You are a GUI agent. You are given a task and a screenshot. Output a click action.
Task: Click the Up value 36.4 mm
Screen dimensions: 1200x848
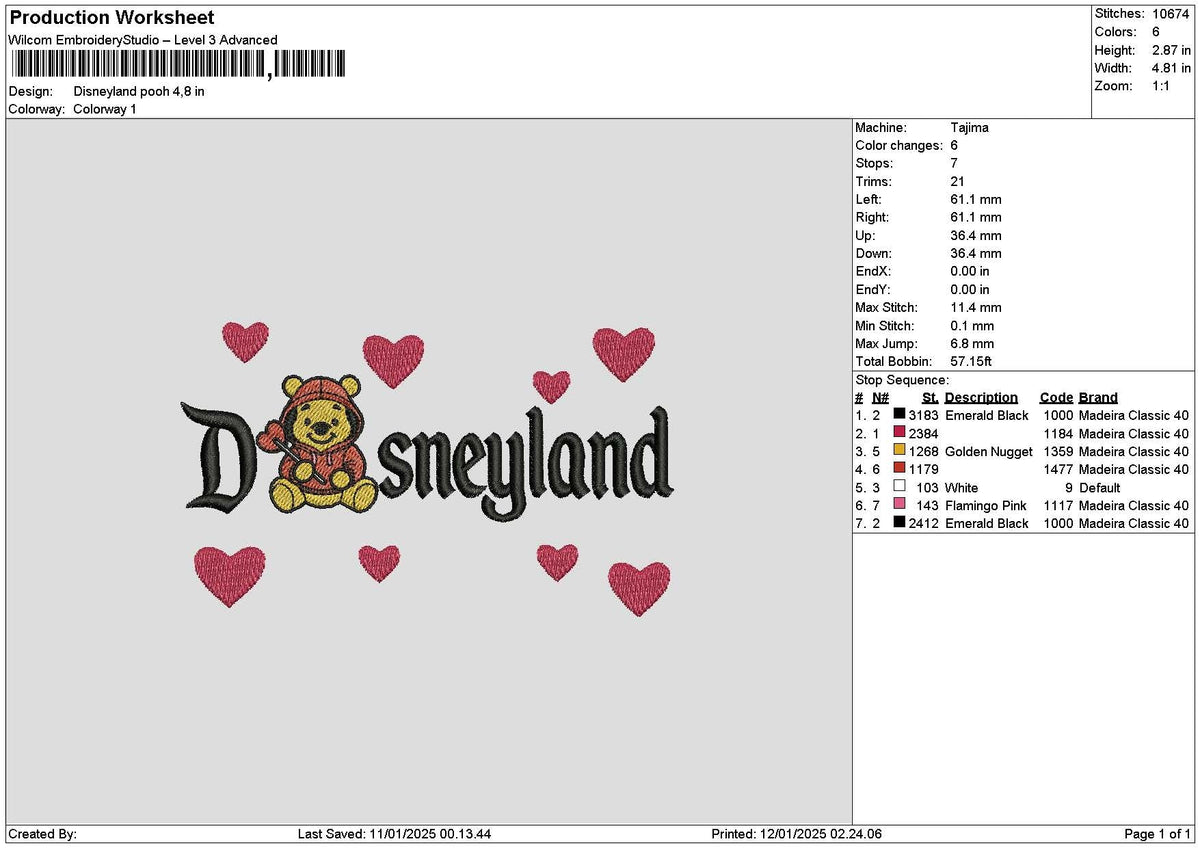pos(976,236)
